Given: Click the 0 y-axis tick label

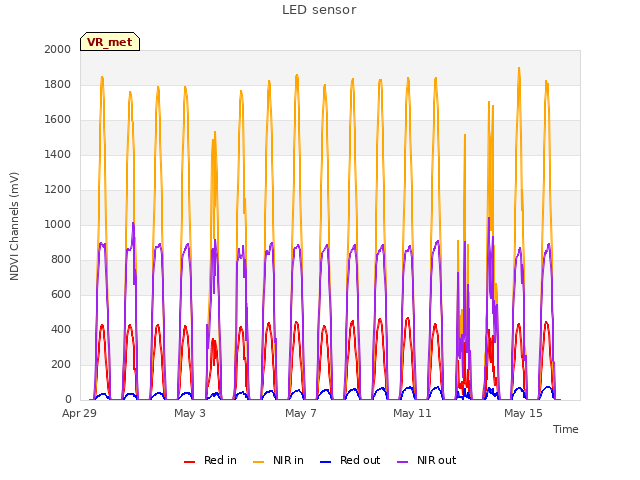Looking at the screenshot, I should point(68,399).
